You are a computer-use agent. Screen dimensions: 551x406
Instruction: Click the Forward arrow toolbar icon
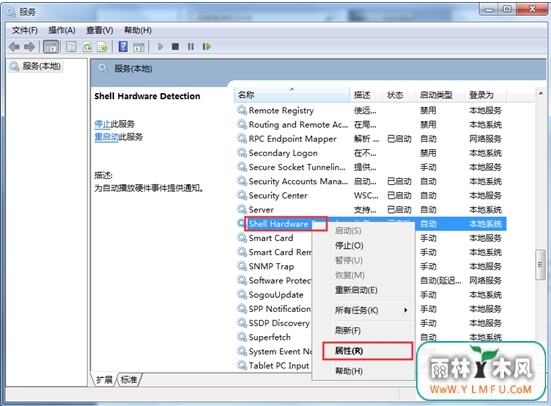tap(30, 46)
